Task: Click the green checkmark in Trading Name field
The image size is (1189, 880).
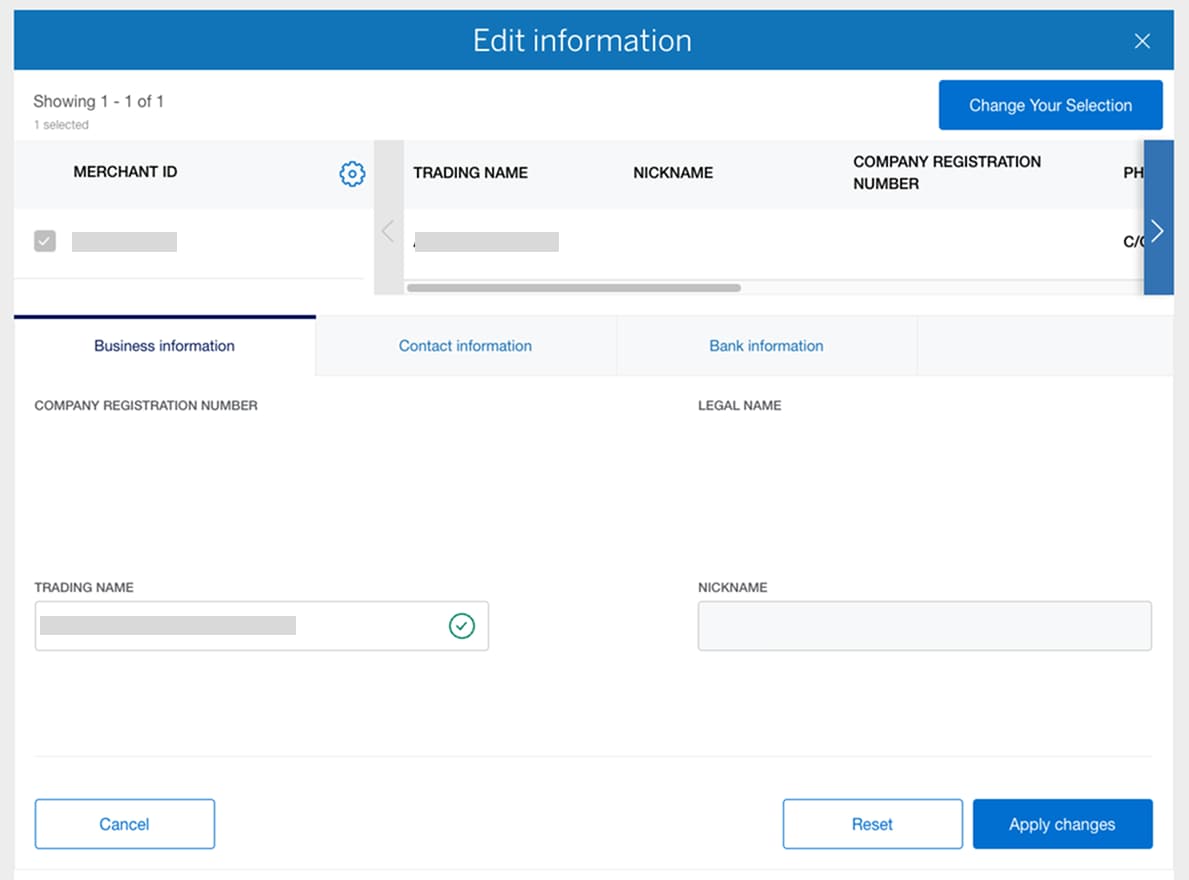Action: point(462,625)
